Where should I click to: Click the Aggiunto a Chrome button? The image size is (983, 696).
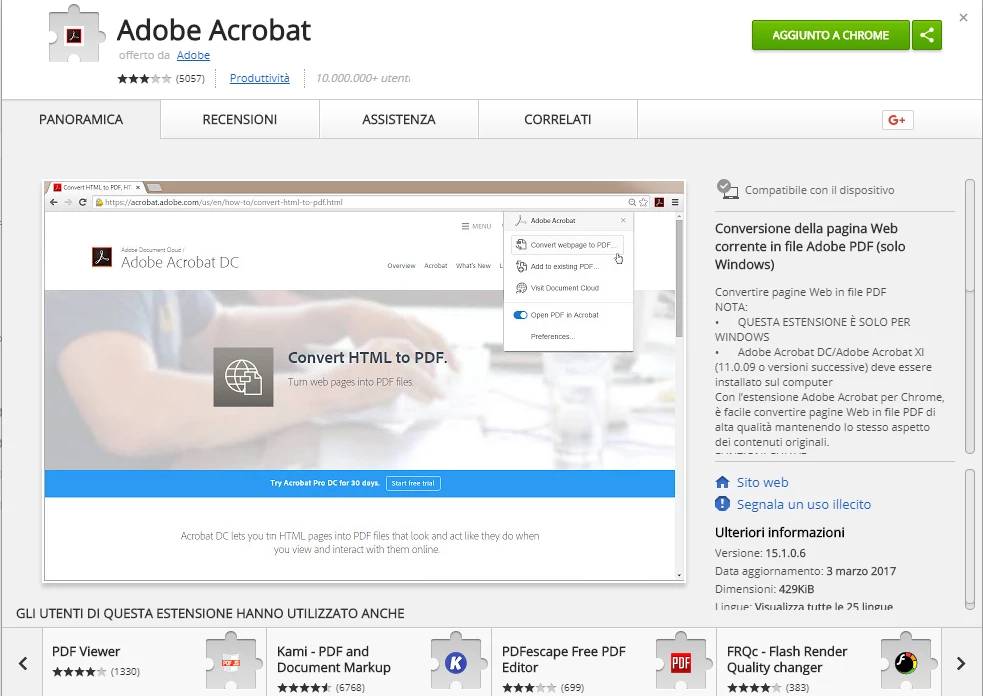pos(831,35)
